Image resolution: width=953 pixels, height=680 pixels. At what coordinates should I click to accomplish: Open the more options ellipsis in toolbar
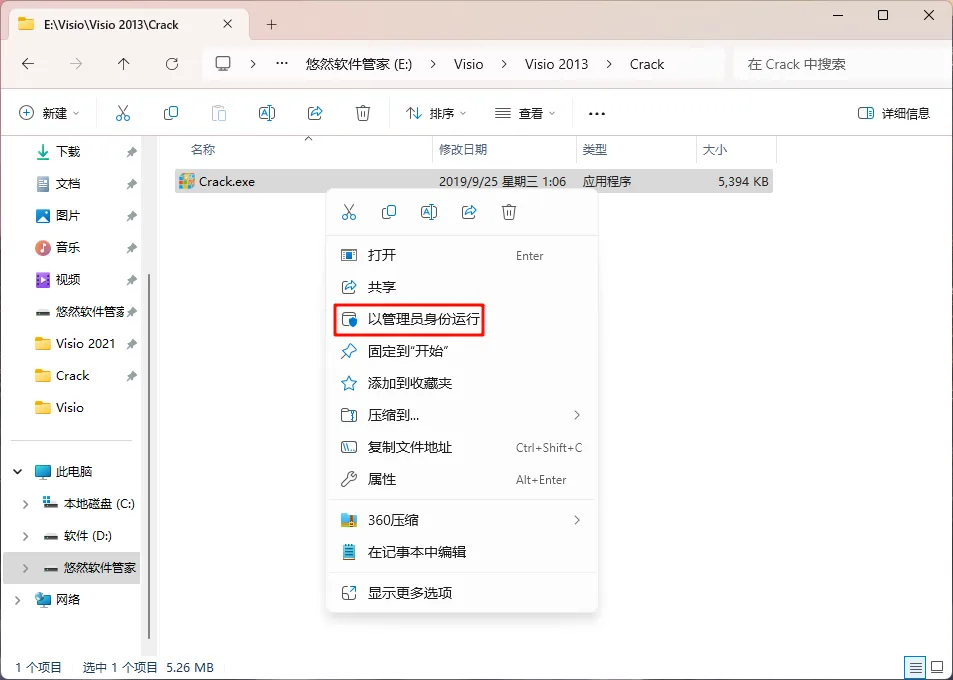[x=597, y=114]
